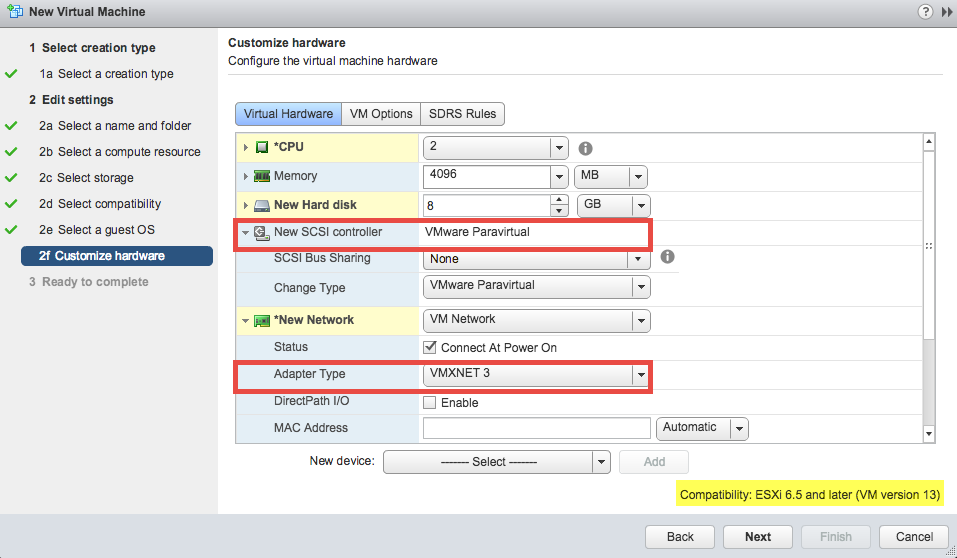This screenshot has height=558, width=957.
Task: Open the MAC Address Automatic dropdown
Action: click(739, 429)
